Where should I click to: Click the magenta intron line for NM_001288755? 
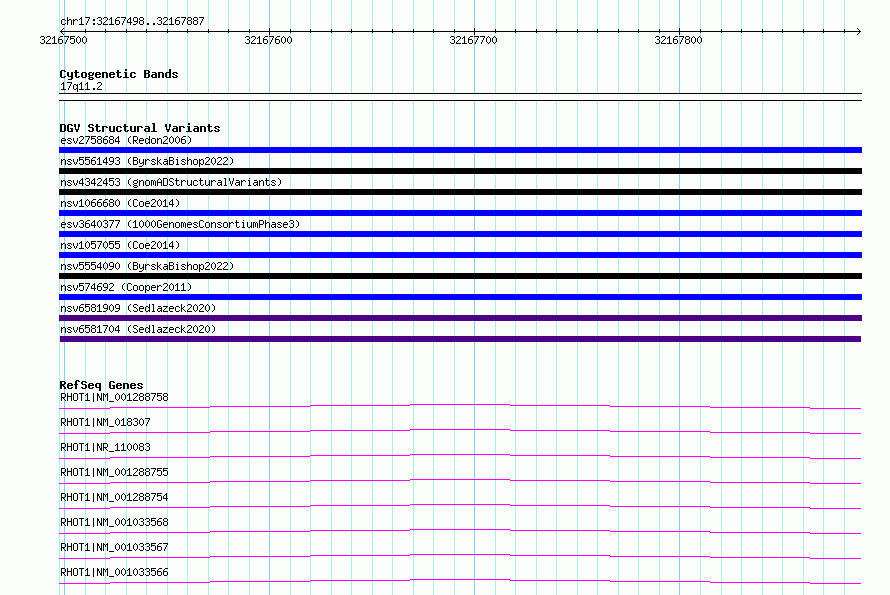460,480
